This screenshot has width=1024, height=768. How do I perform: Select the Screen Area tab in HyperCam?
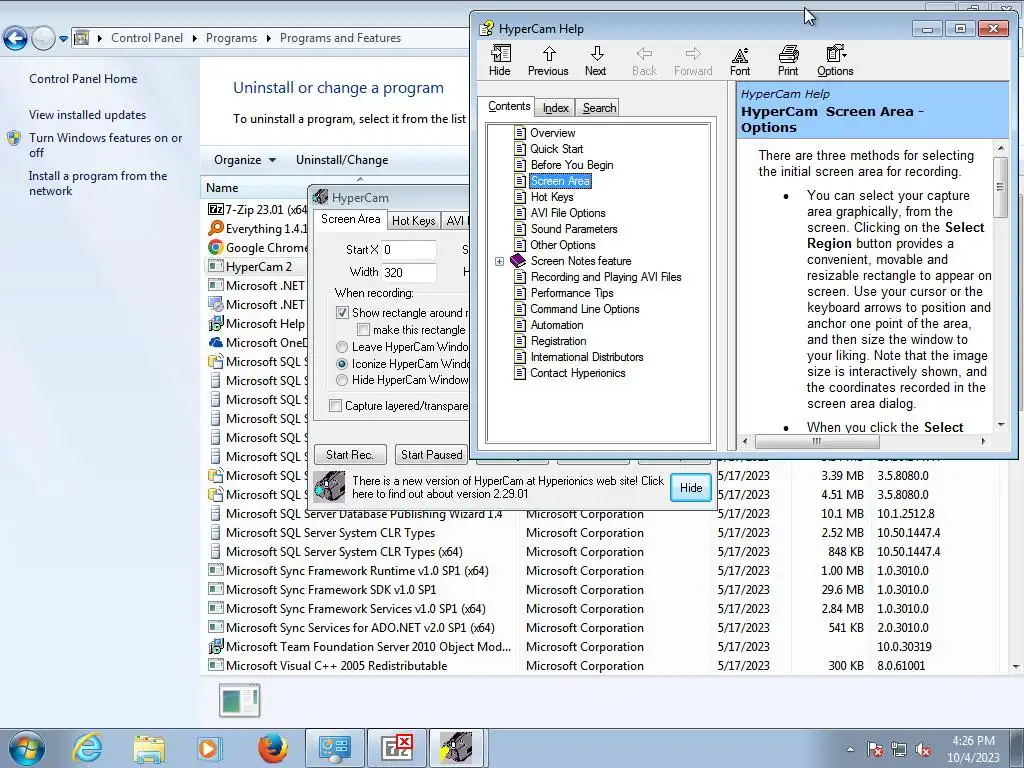point(350,219)
